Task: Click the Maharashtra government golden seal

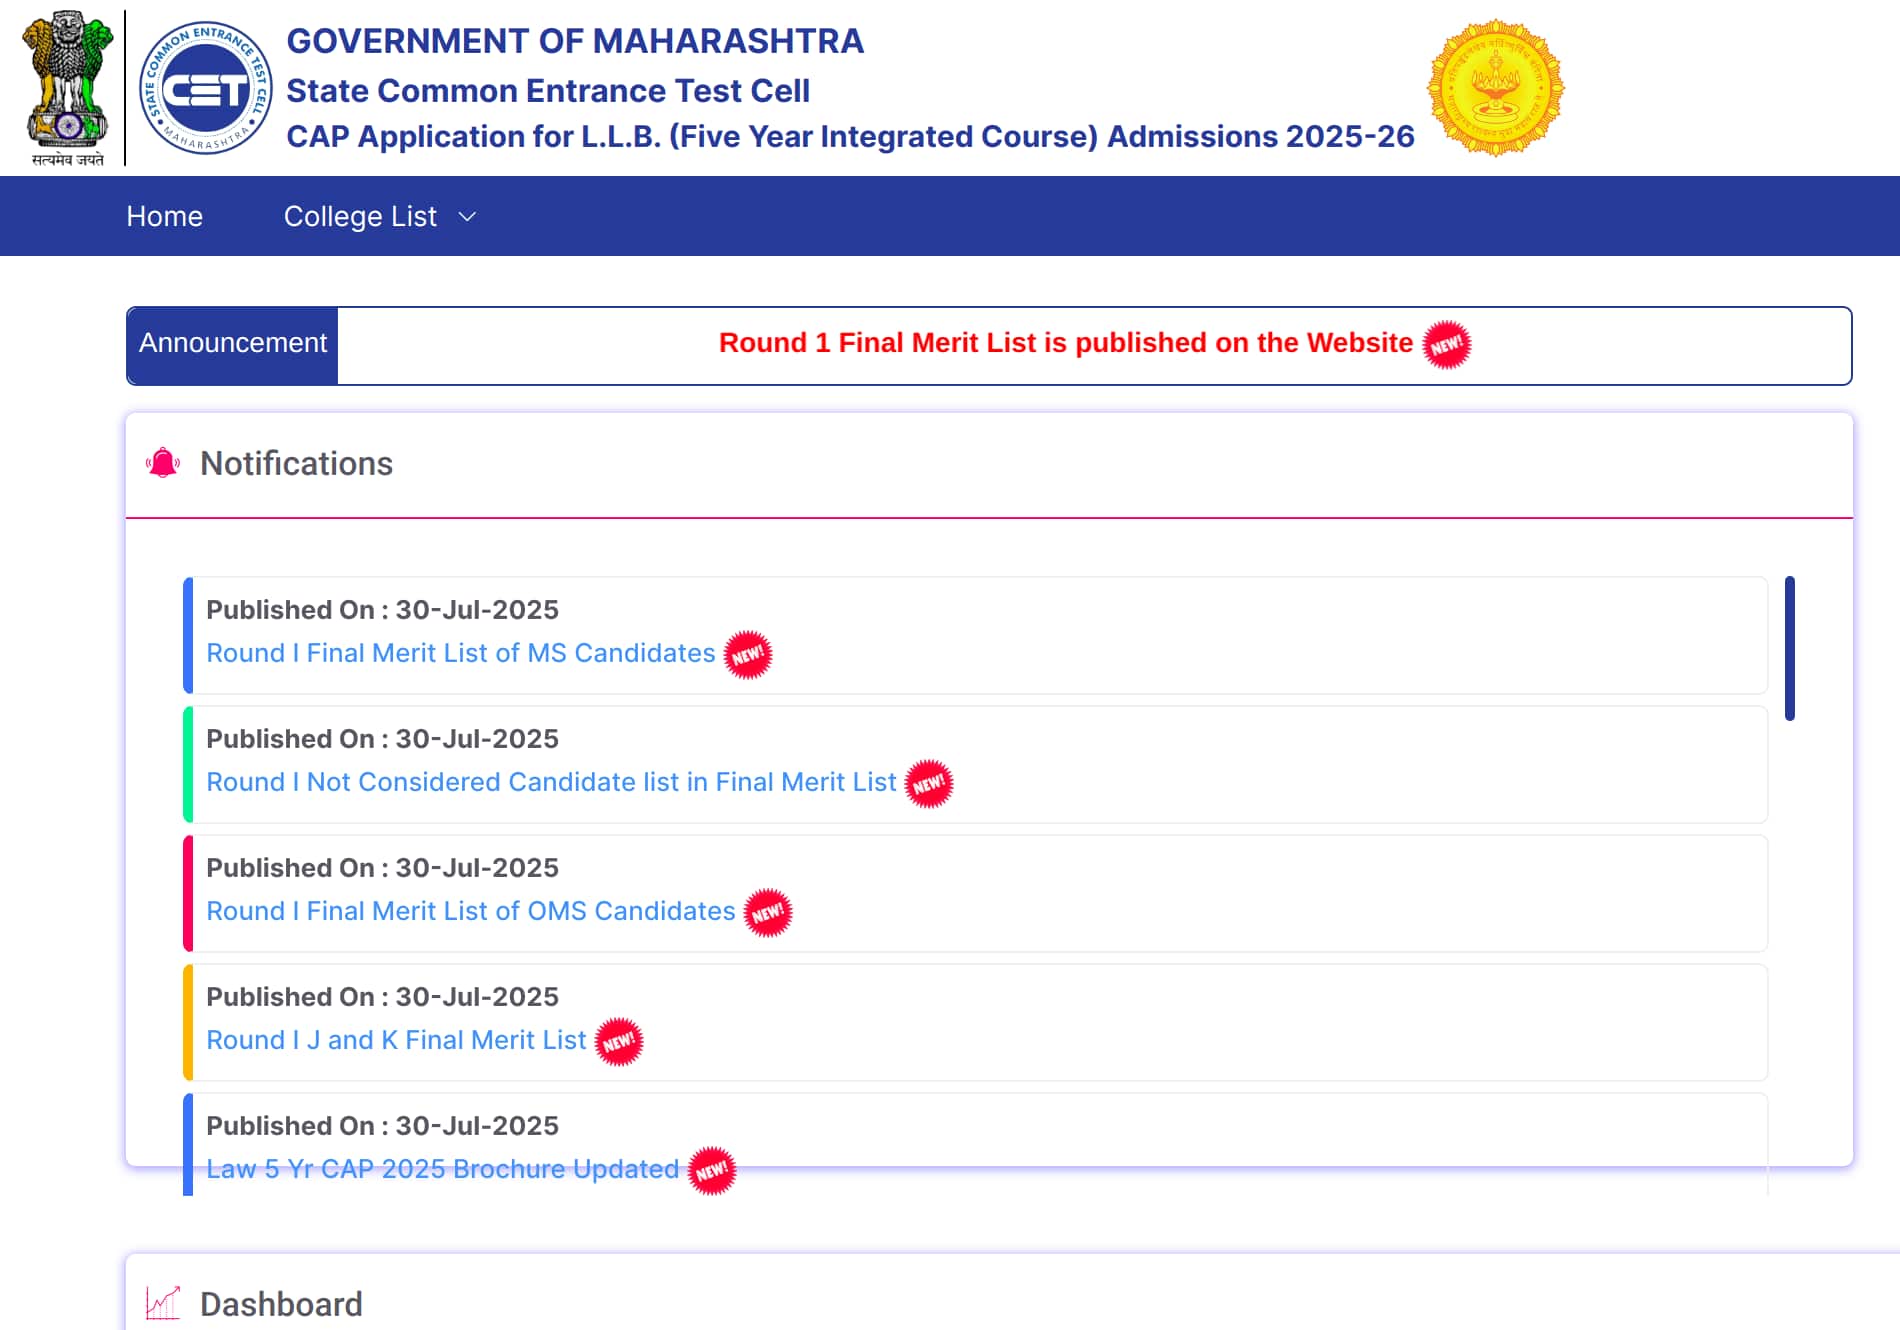Action: (x=1495, y=88)
